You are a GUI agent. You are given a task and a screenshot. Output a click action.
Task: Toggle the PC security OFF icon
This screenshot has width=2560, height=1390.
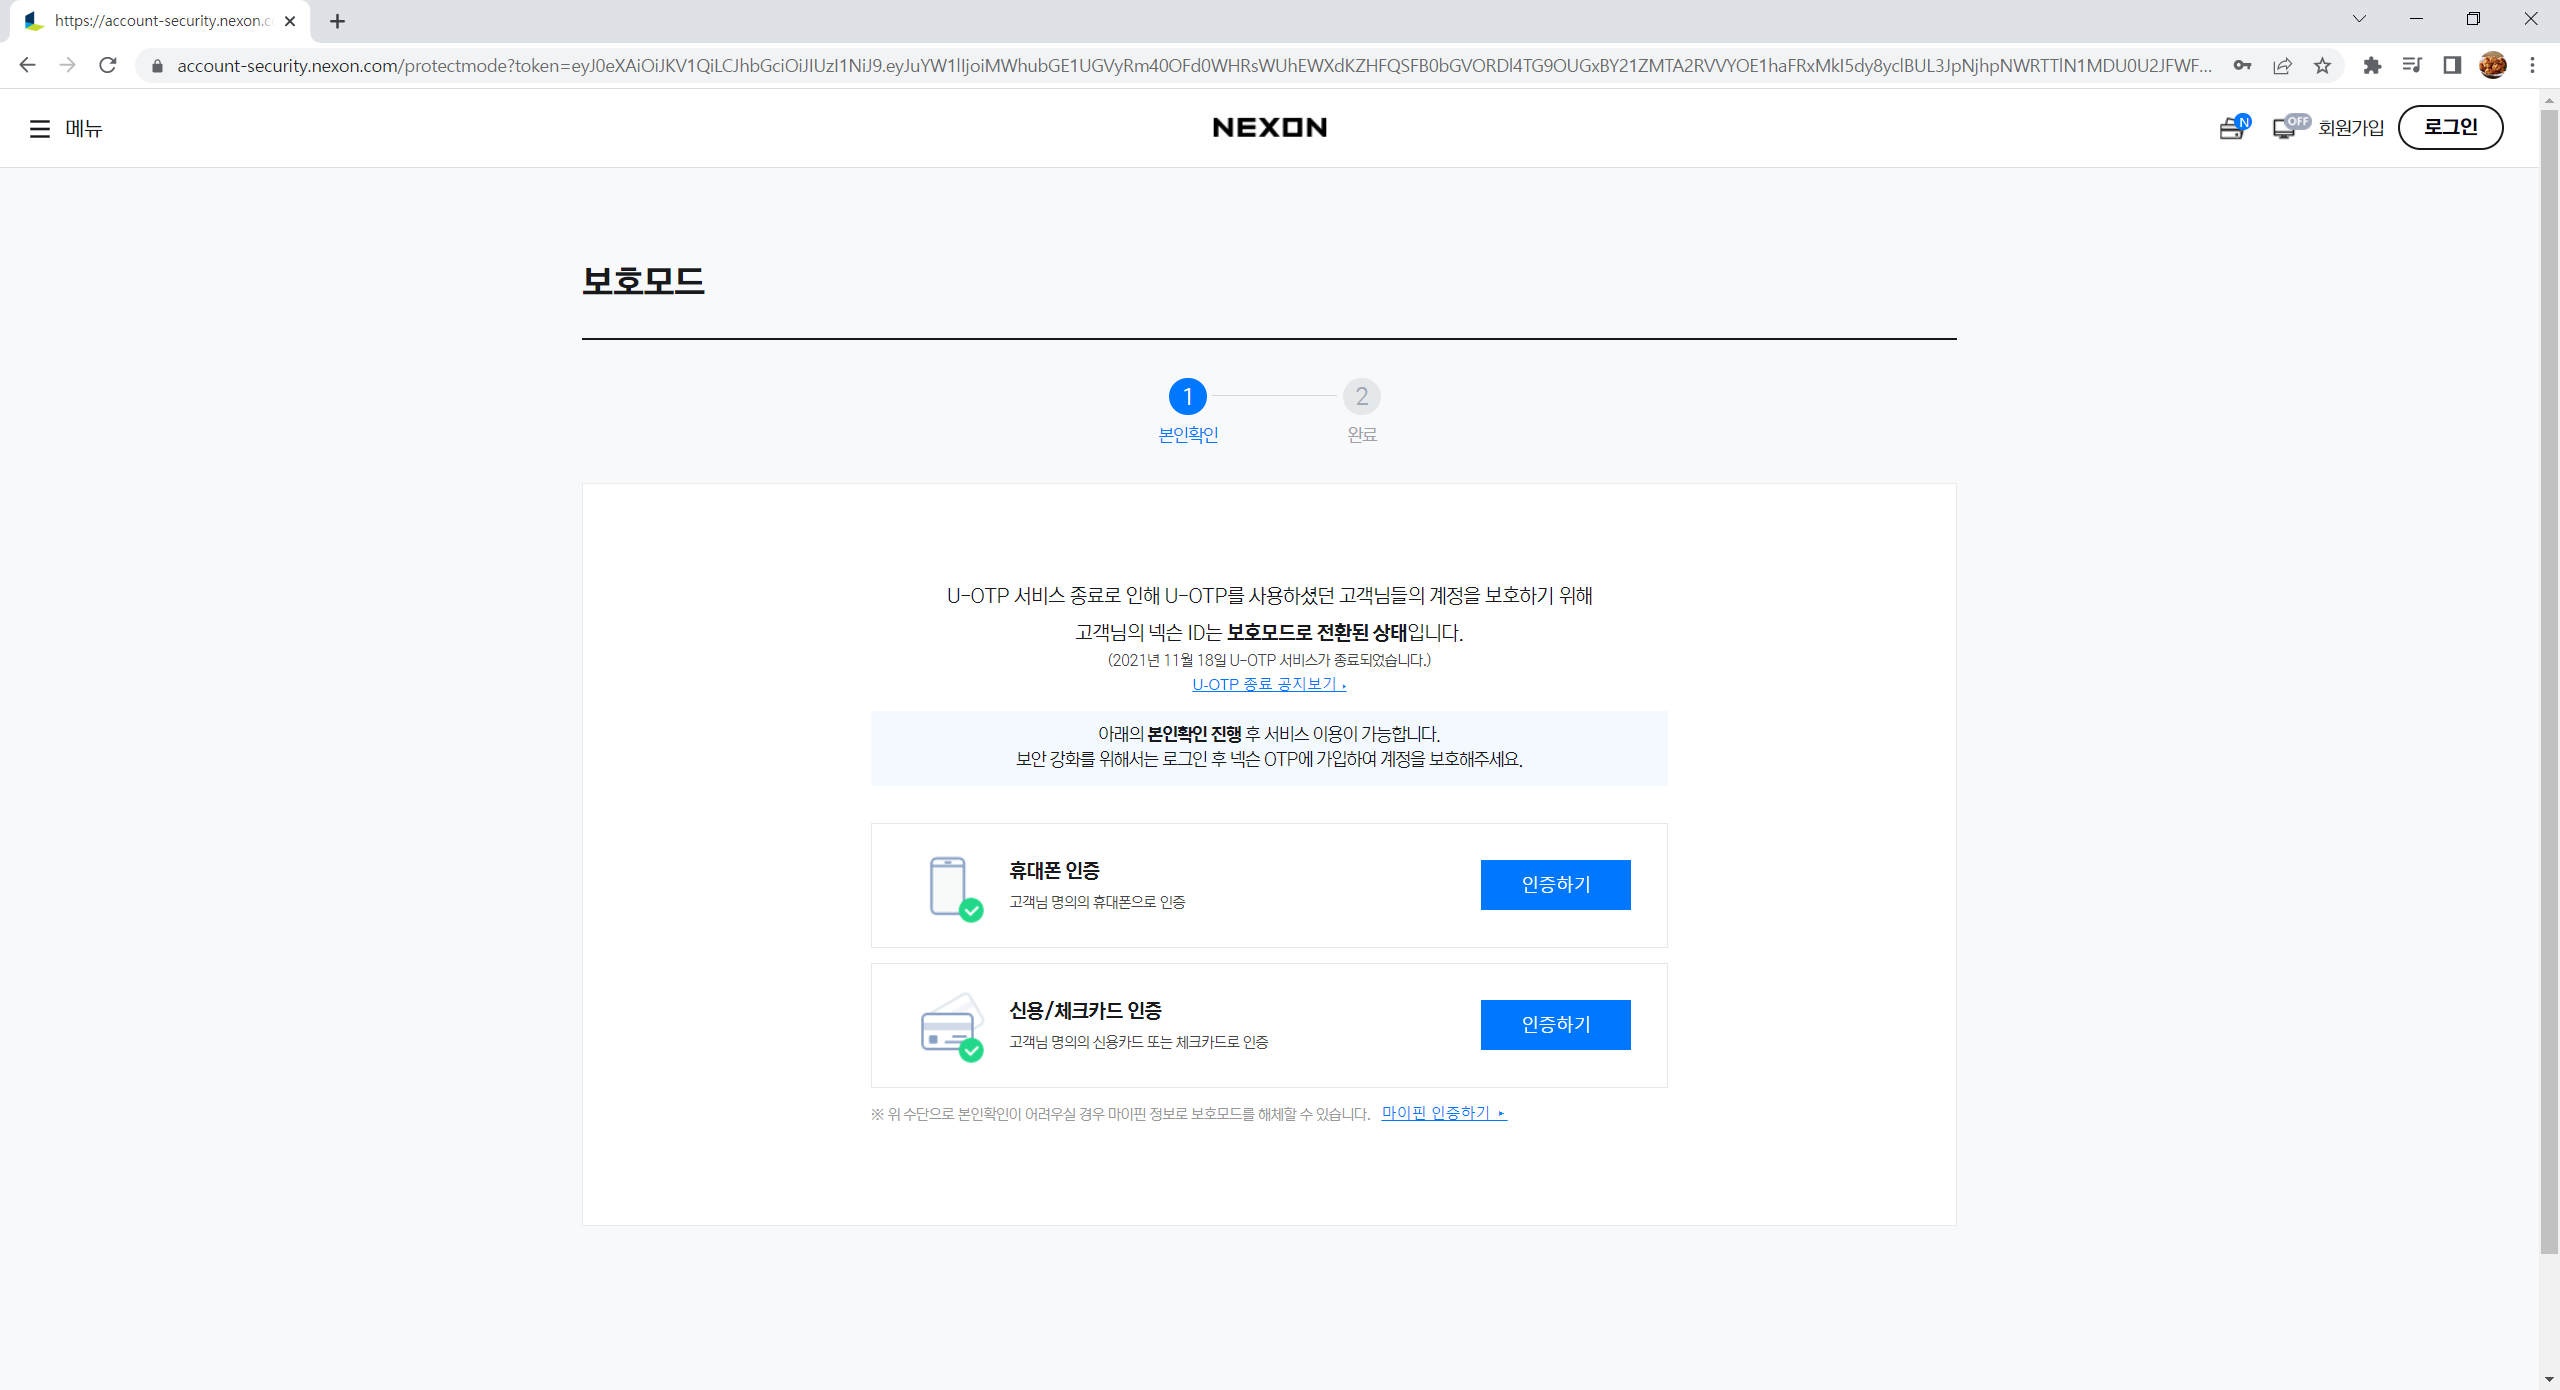(2290, 127)
